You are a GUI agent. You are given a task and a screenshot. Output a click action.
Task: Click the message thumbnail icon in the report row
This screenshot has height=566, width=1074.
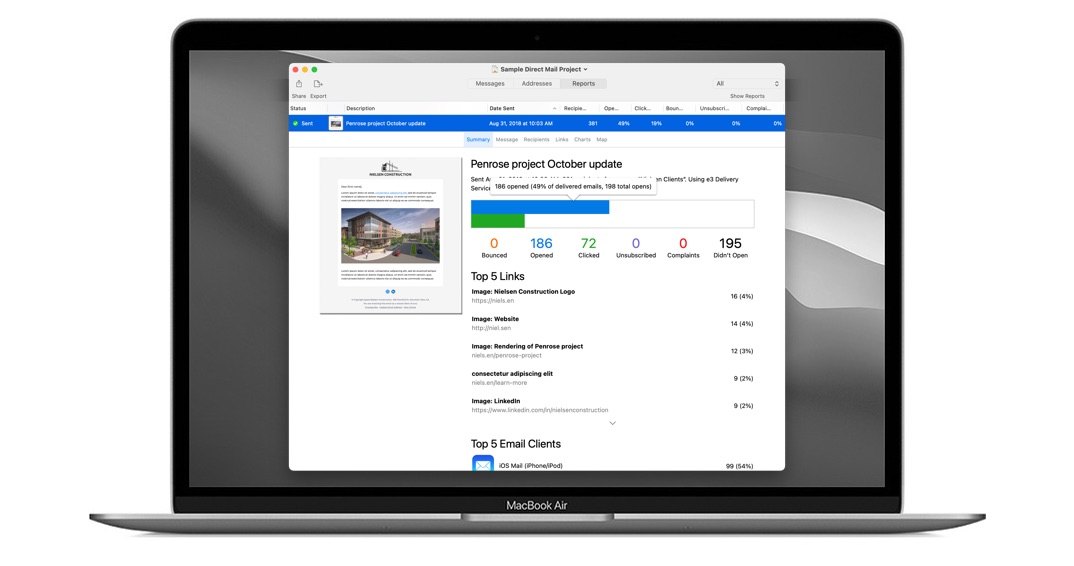point(336,123)
